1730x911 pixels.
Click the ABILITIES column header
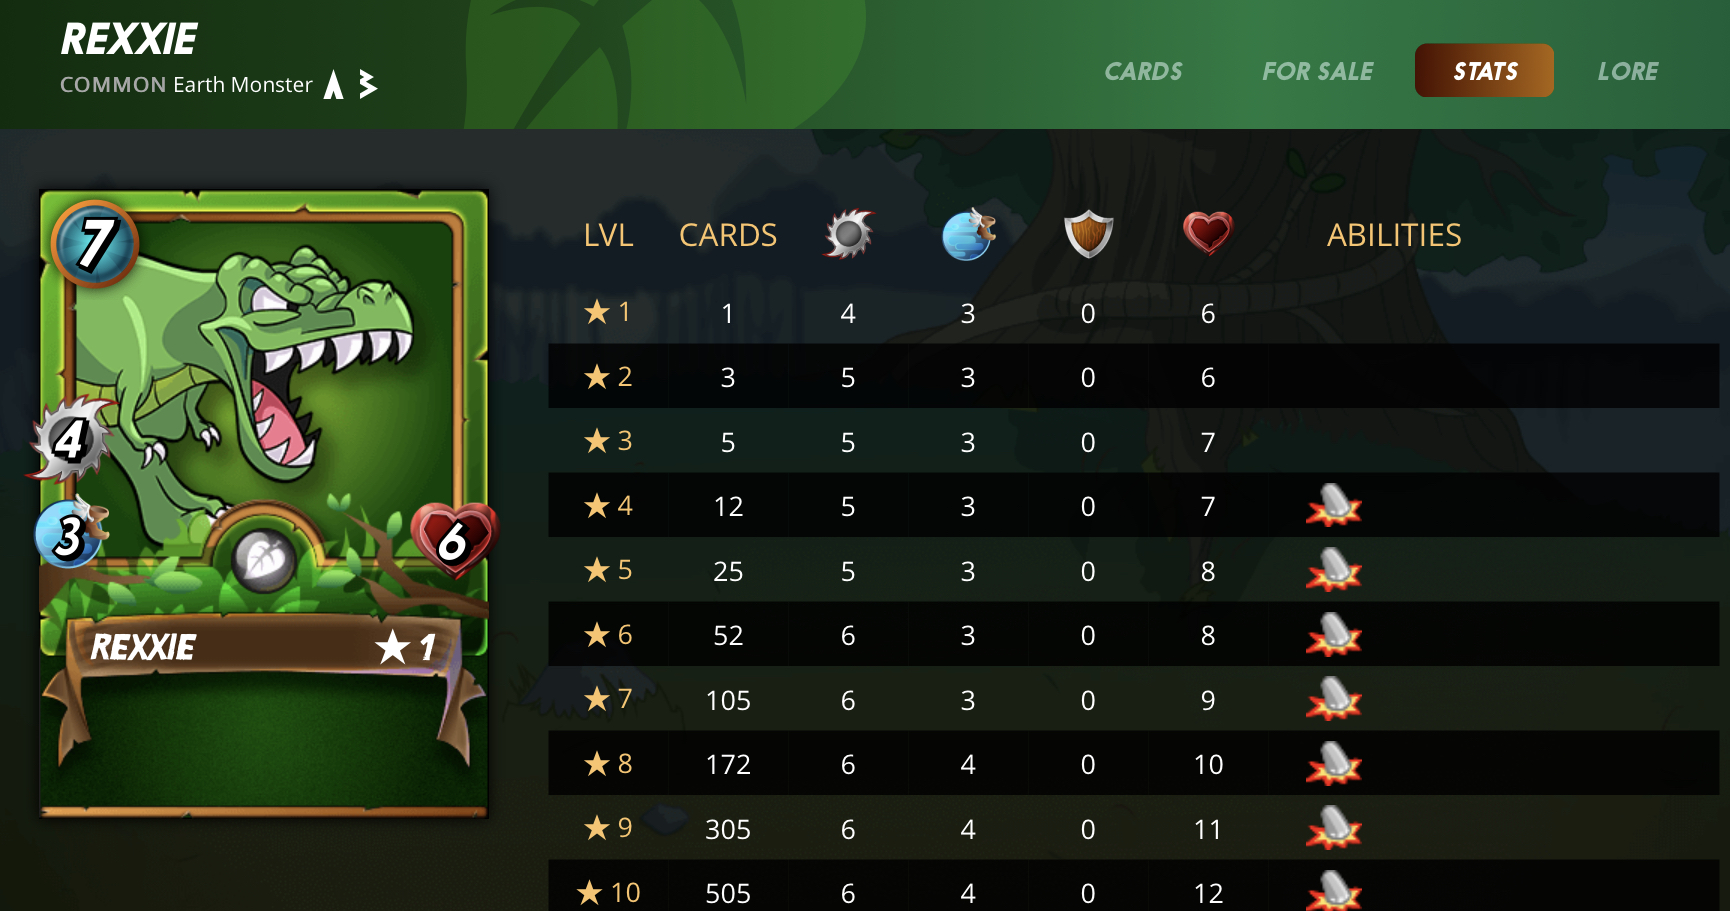tap(1394, 235)
